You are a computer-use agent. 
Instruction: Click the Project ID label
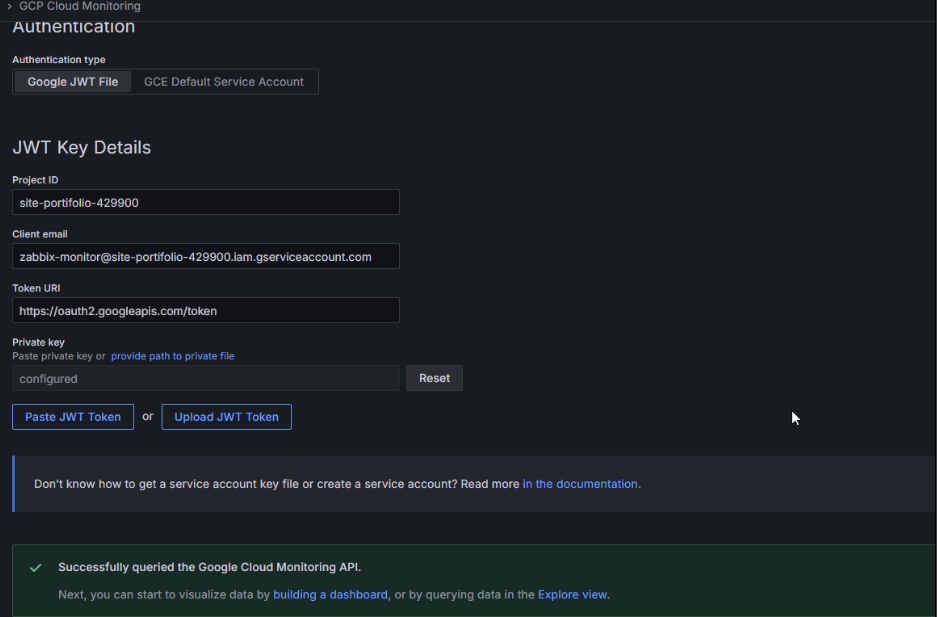click(x=35, y=180)
